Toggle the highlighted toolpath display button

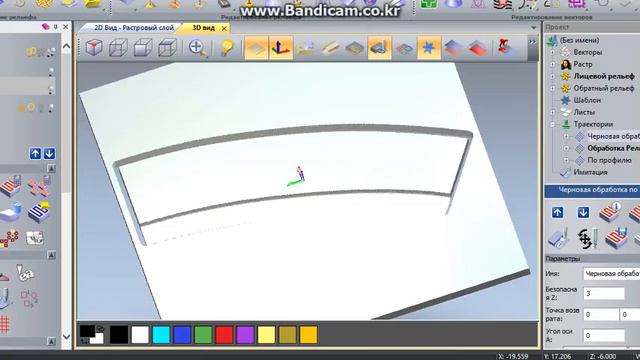point(380,48)
